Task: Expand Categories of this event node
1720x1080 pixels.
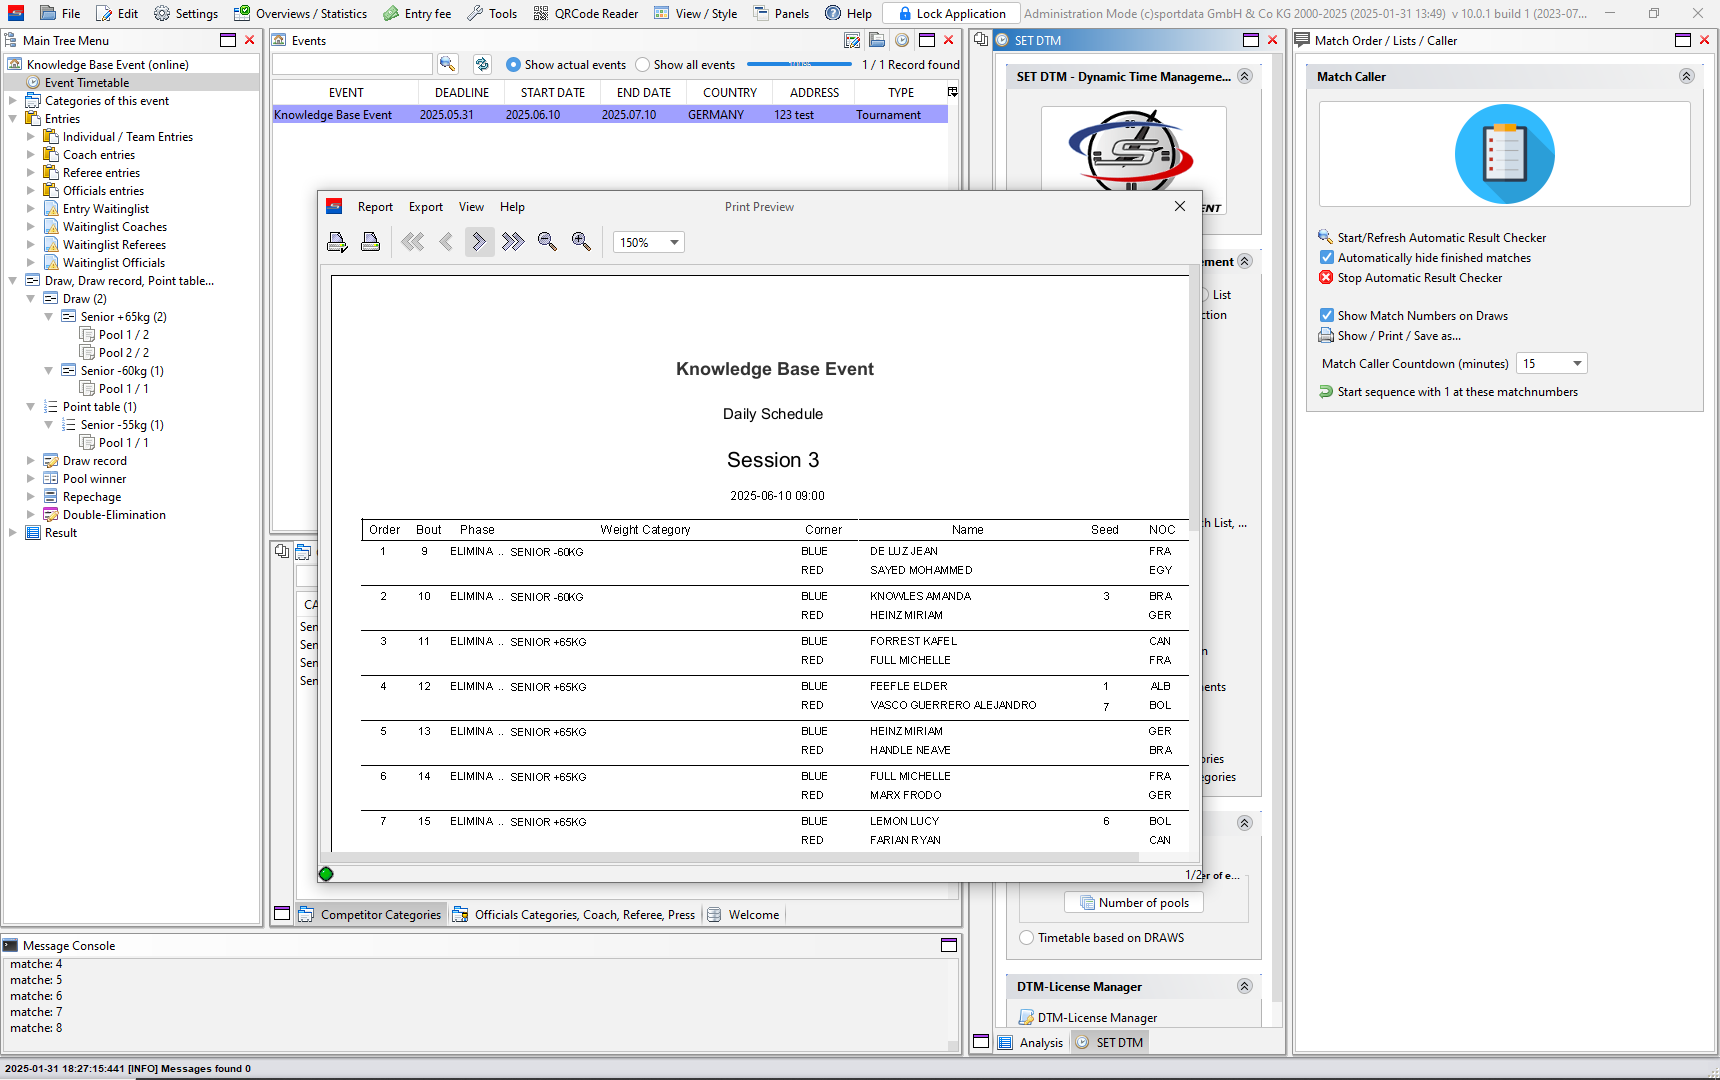Action: (x=12, y=100)
